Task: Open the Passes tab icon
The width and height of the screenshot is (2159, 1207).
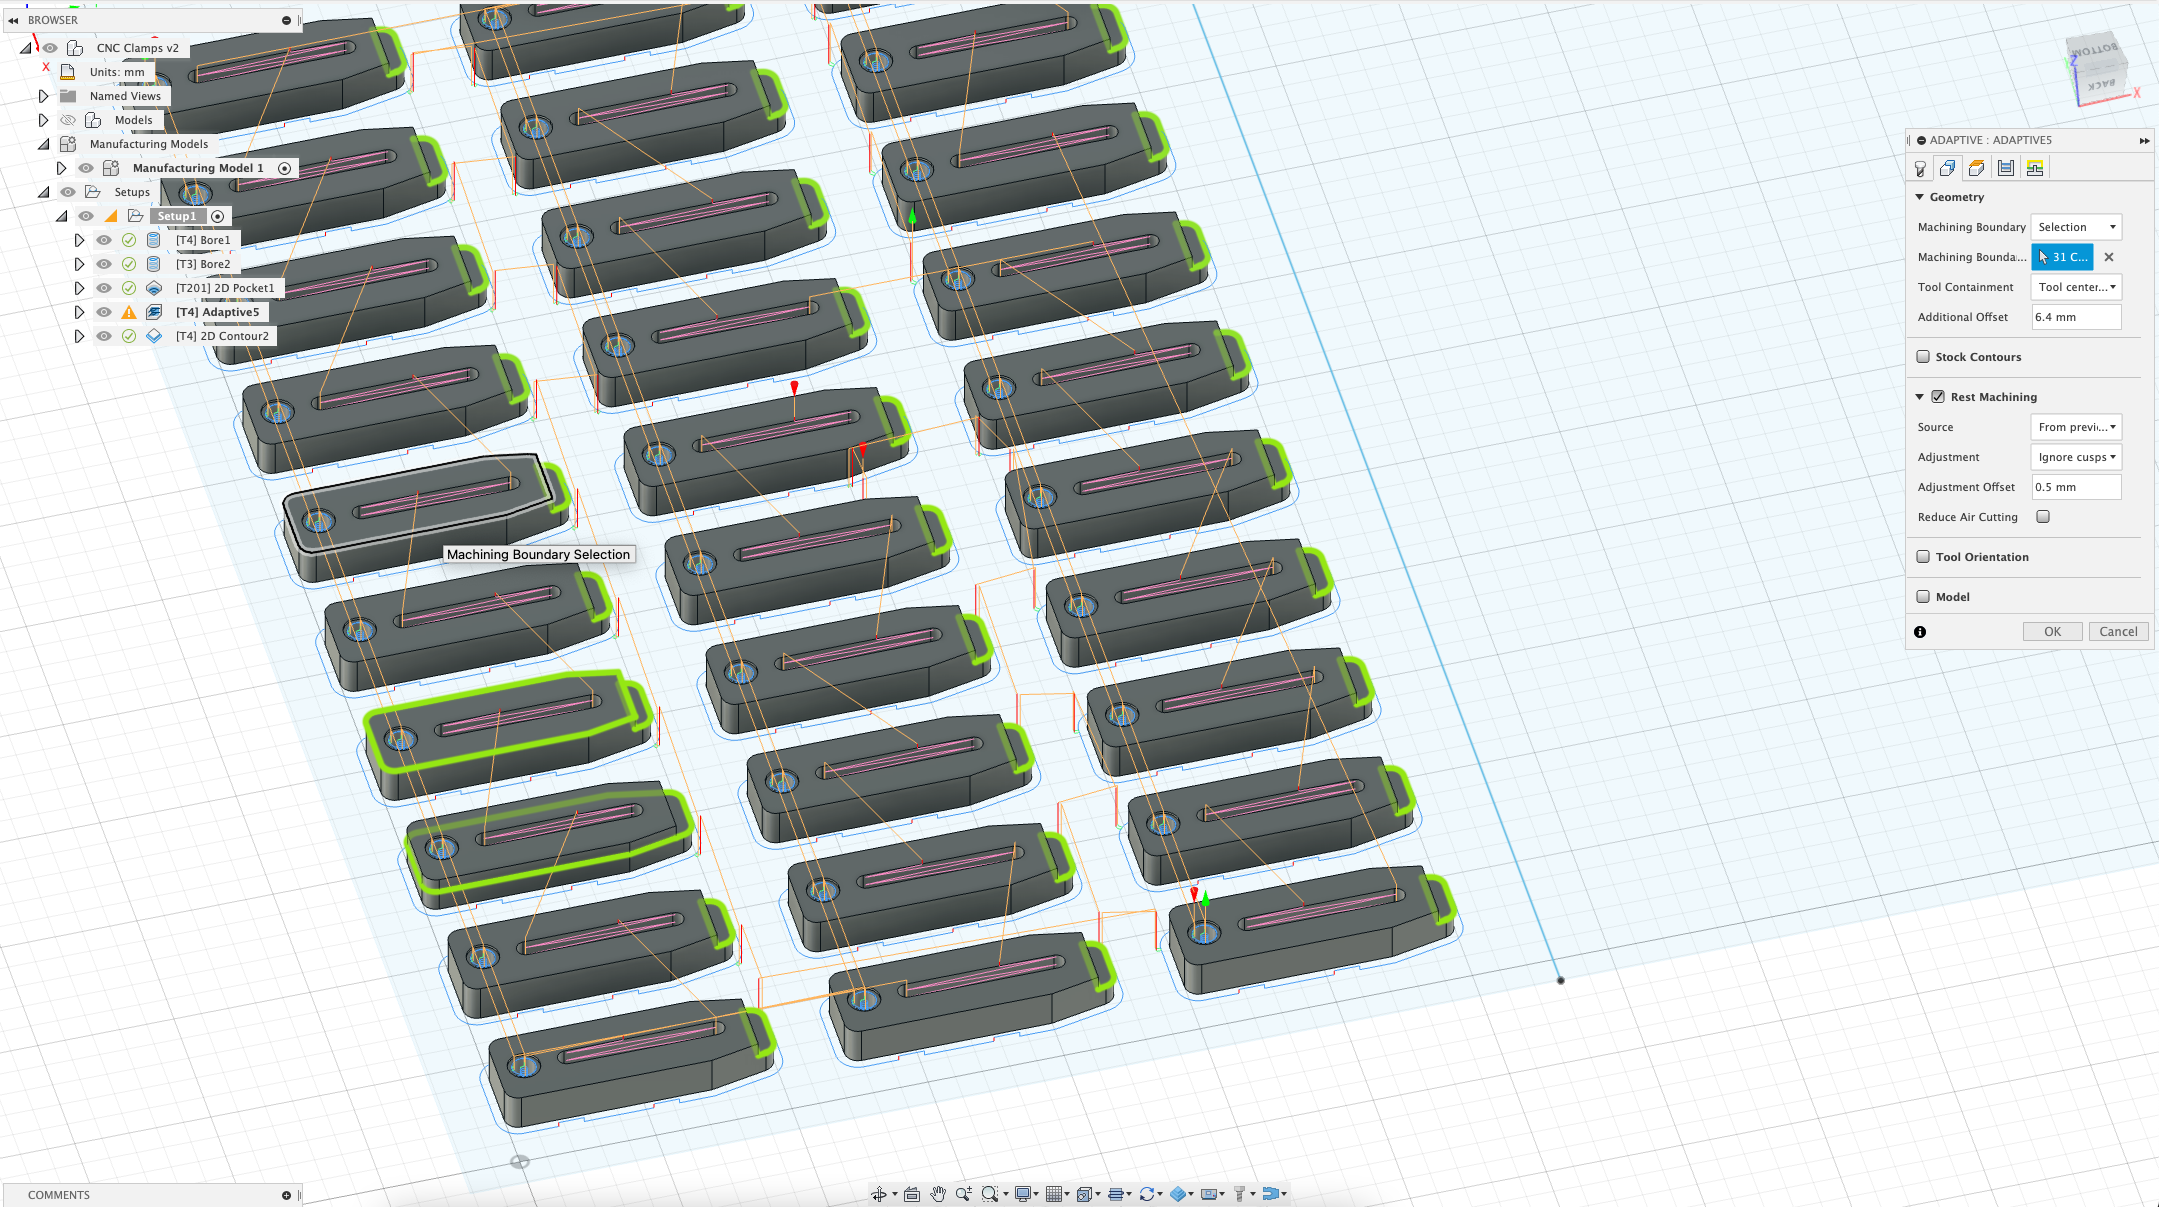Action: click(x=2006, y=168)
